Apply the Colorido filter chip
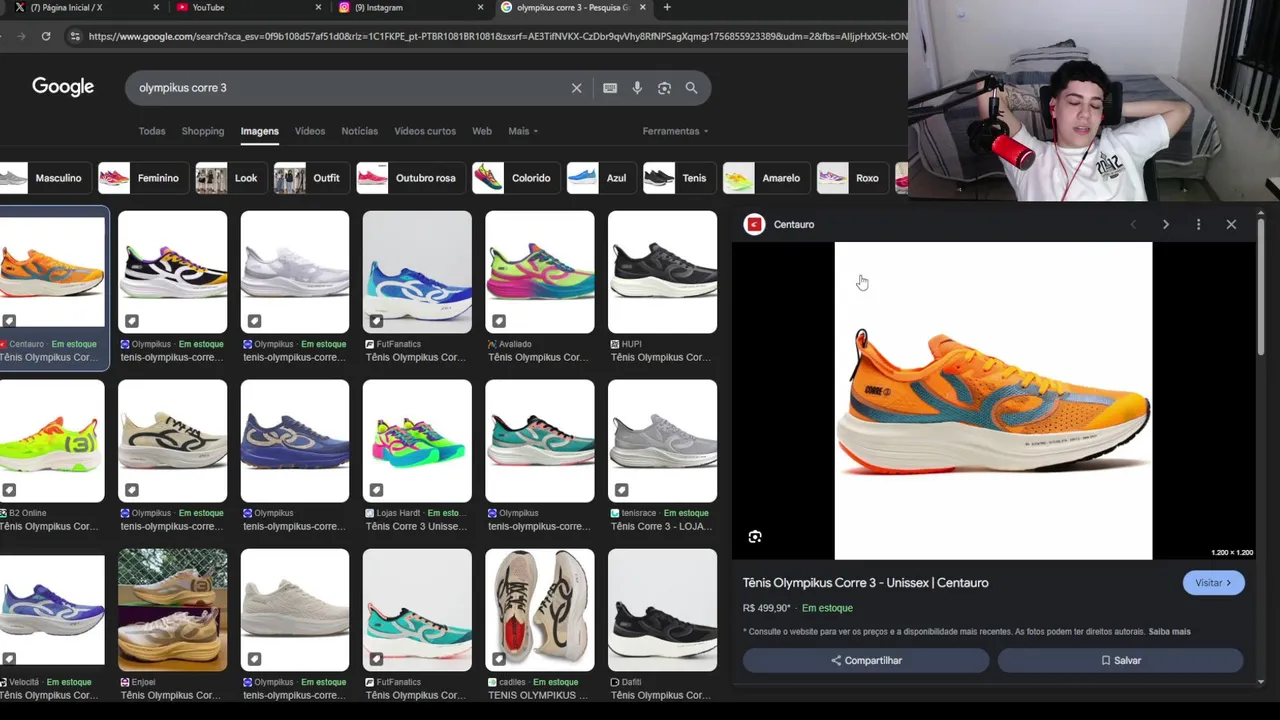Screen dimensions: 1280x720 514,178
